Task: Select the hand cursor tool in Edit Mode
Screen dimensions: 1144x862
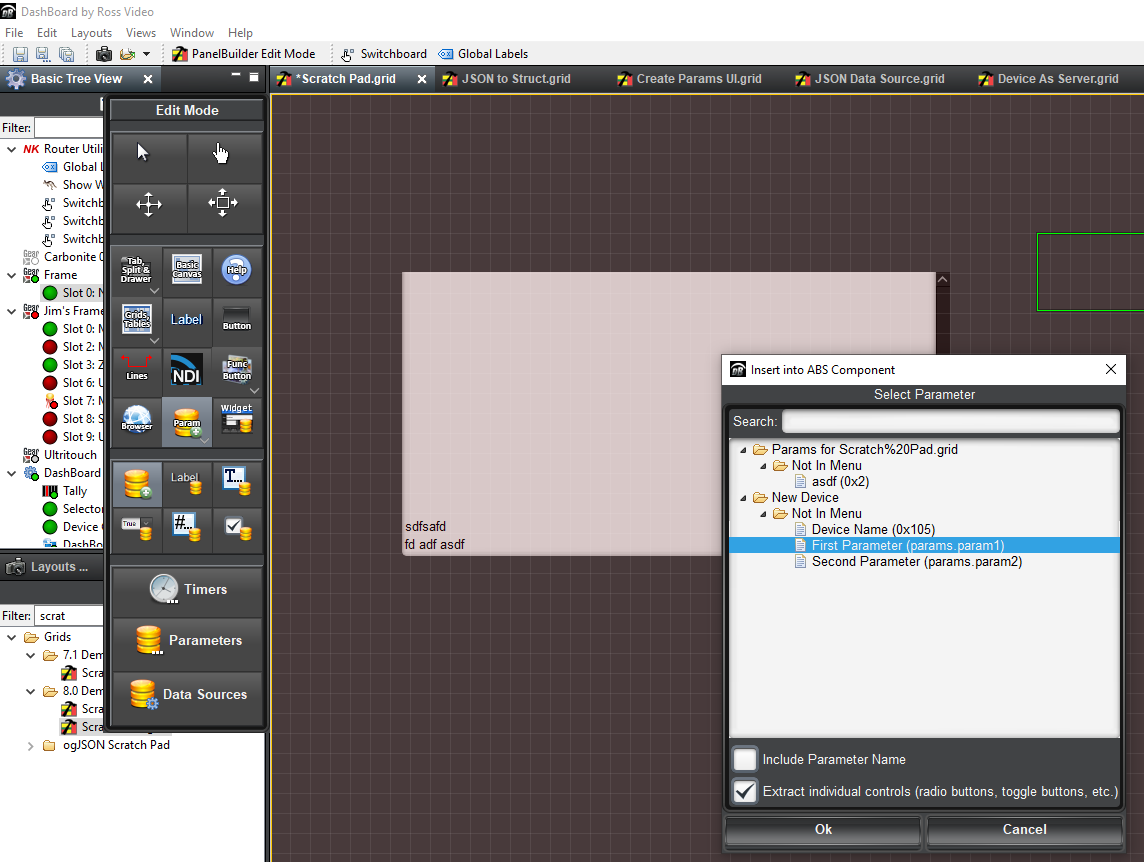Action: coord(221,153)
